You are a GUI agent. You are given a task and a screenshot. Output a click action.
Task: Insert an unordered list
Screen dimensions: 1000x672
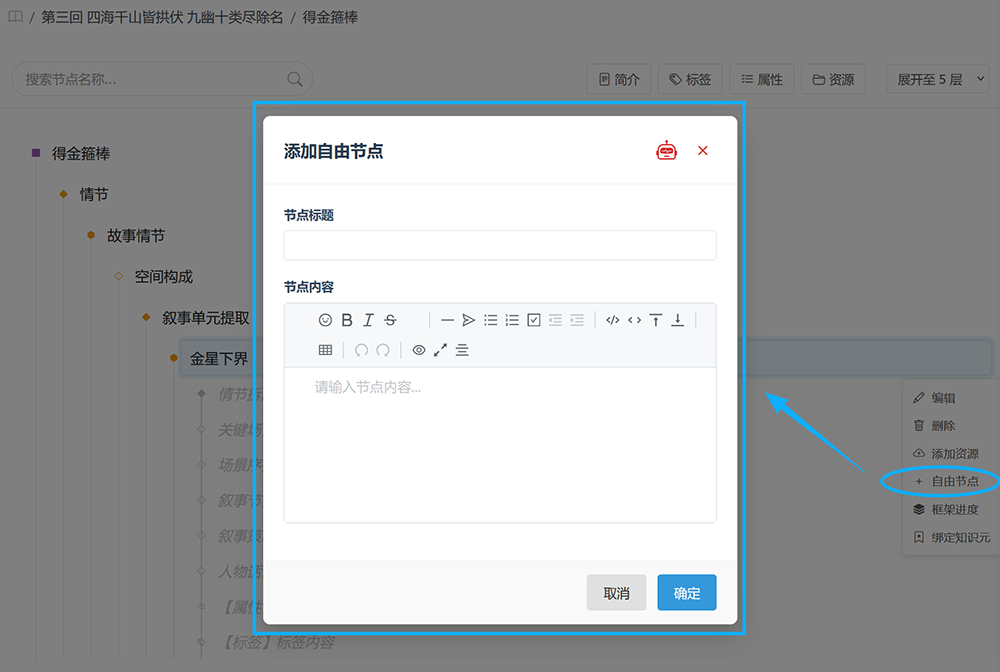pyautogui.click(x=490, y=320)
